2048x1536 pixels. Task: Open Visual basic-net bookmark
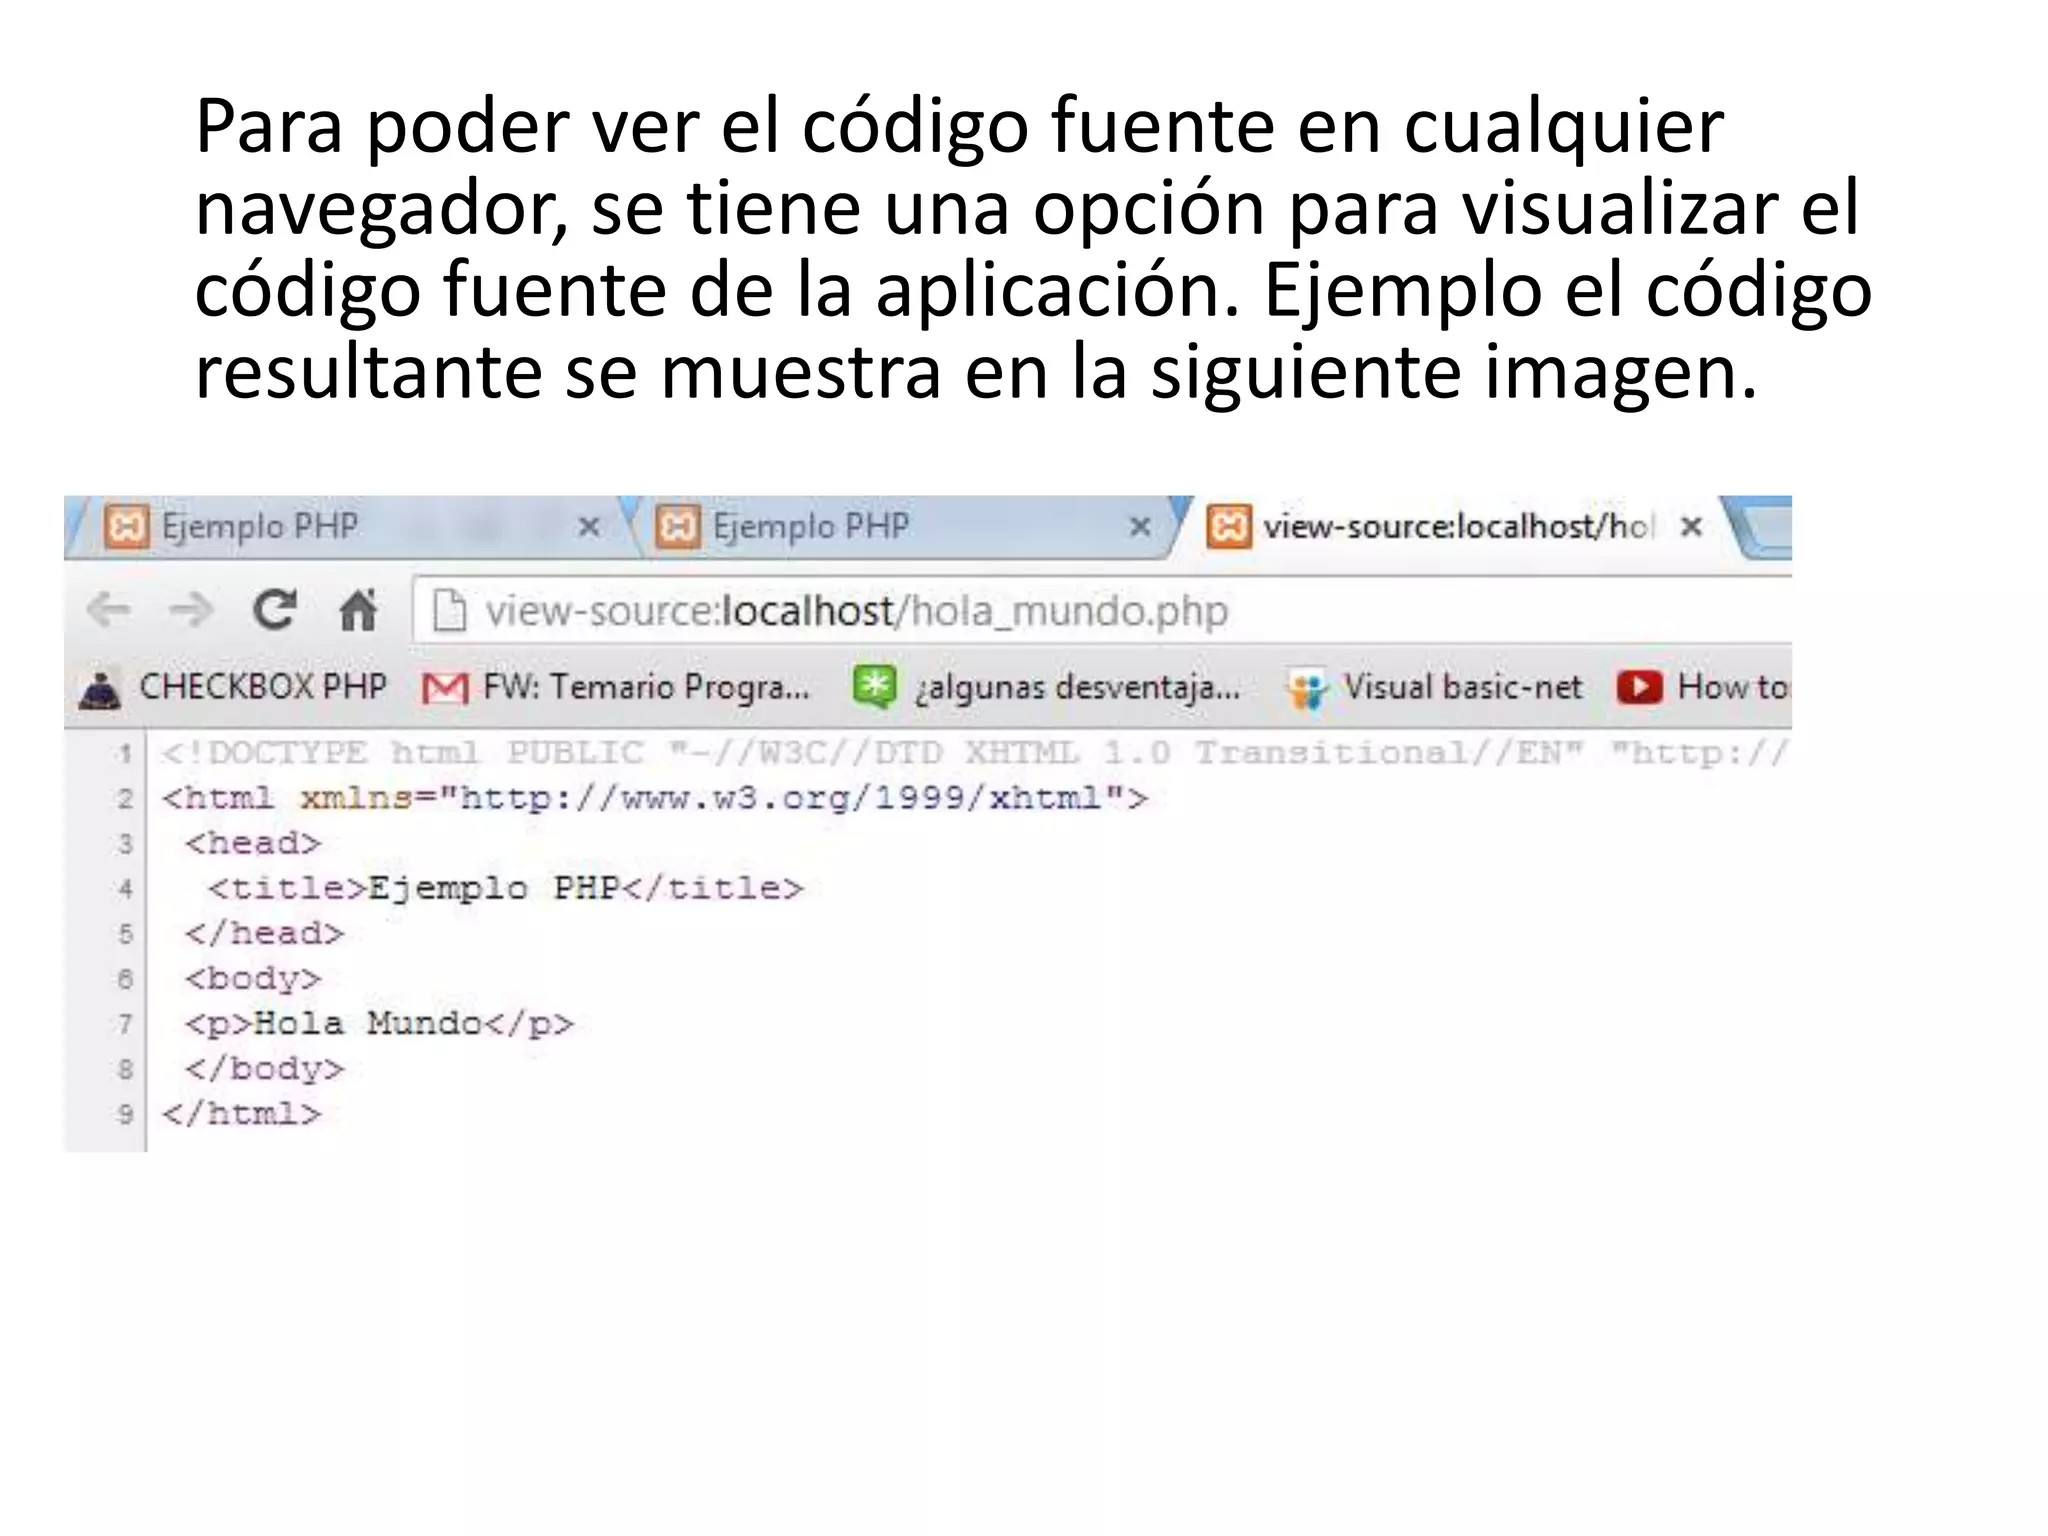point(1436,687)
